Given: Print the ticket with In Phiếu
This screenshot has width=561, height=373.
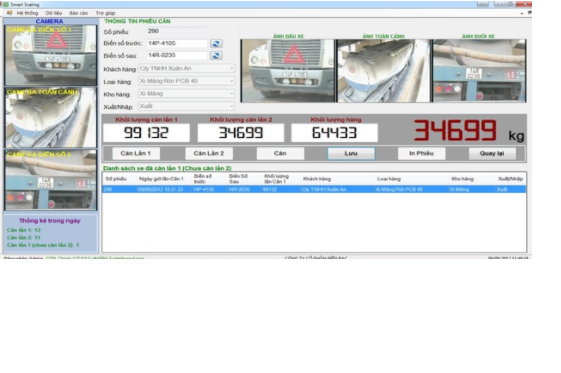Looking at the screenshot, I should pos(421,153).
